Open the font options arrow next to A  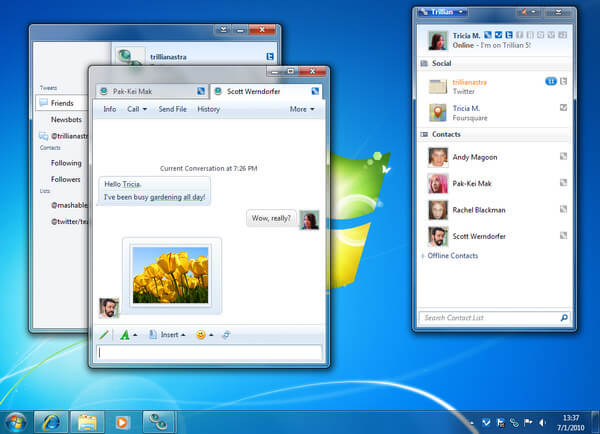[x=135, y=335]
